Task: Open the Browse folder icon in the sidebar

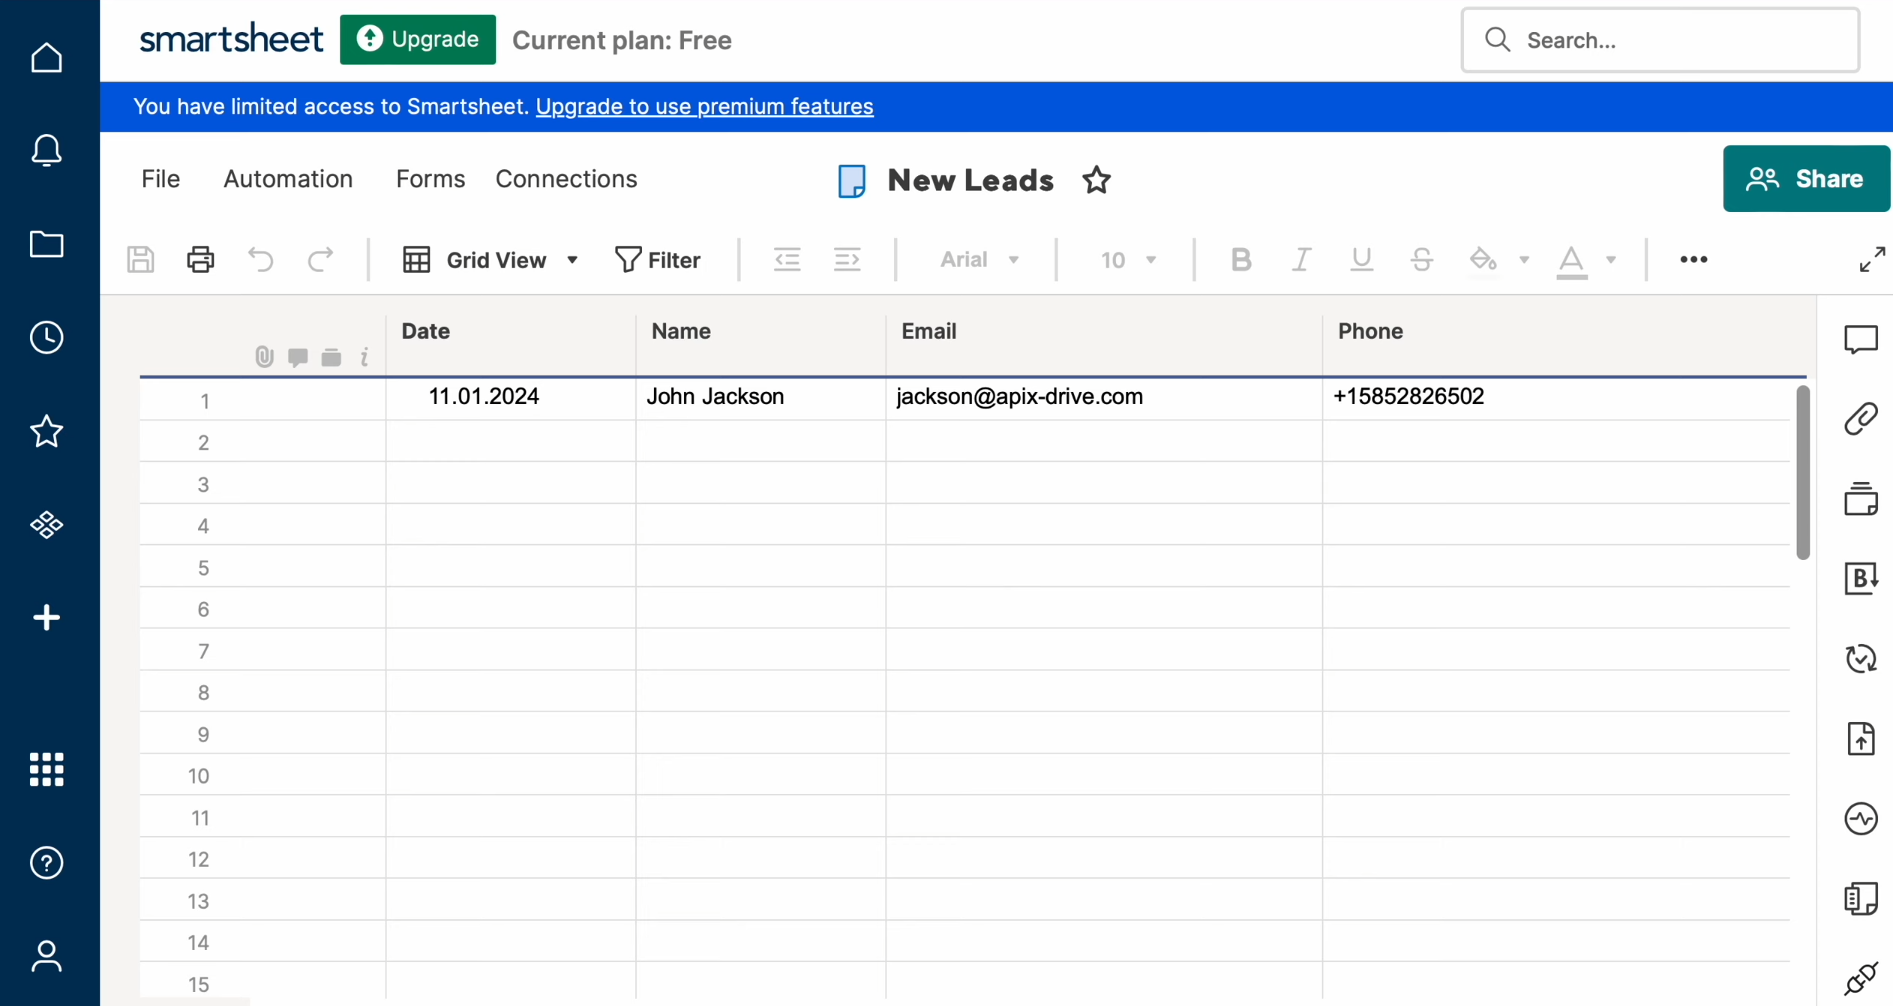Action: coord(46,244)
